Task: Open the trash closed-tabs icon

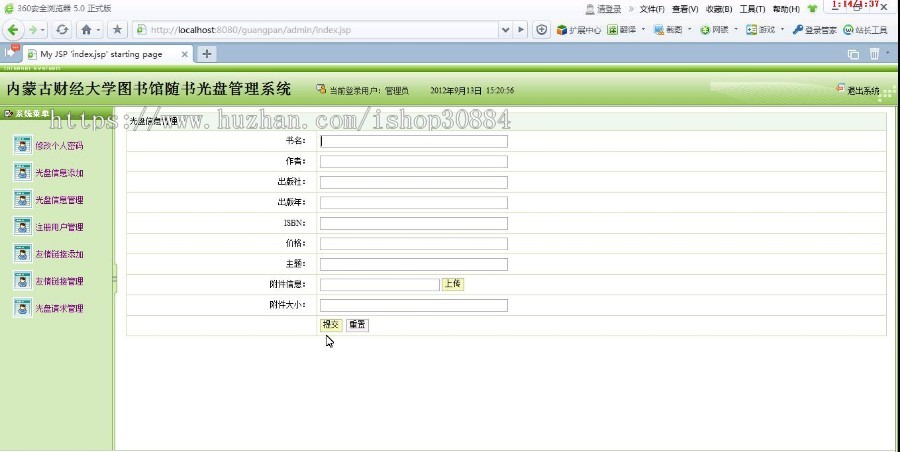Action: [874, 54]
